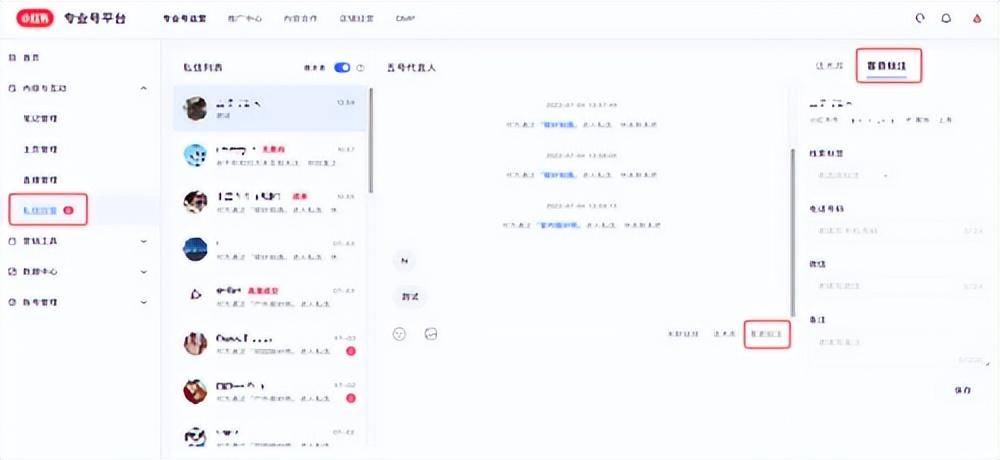Open the fourth top navigation tab
This screenshot has width=1000, height=460.
click(357, 19)
